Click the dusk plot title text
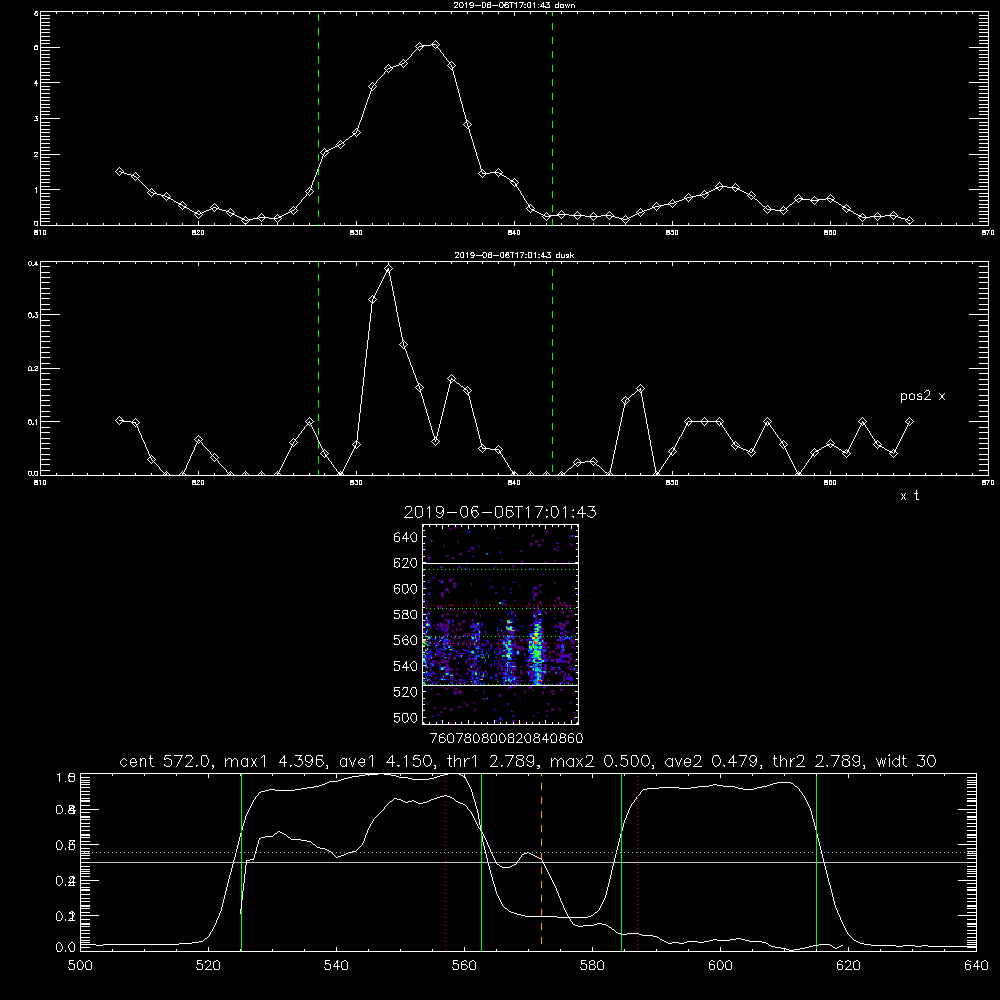Viewport: 1000px width, 1000px height. (514, 255)
